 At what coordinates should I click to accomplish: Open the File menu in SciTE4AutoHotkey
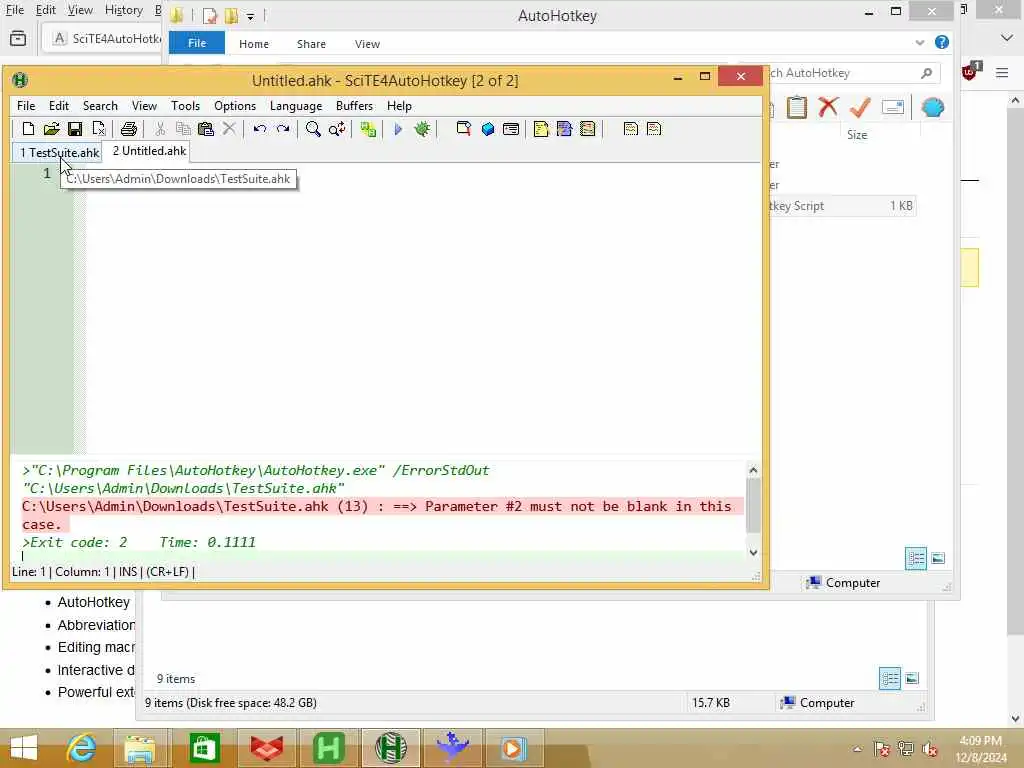click(x=26, y=106)
